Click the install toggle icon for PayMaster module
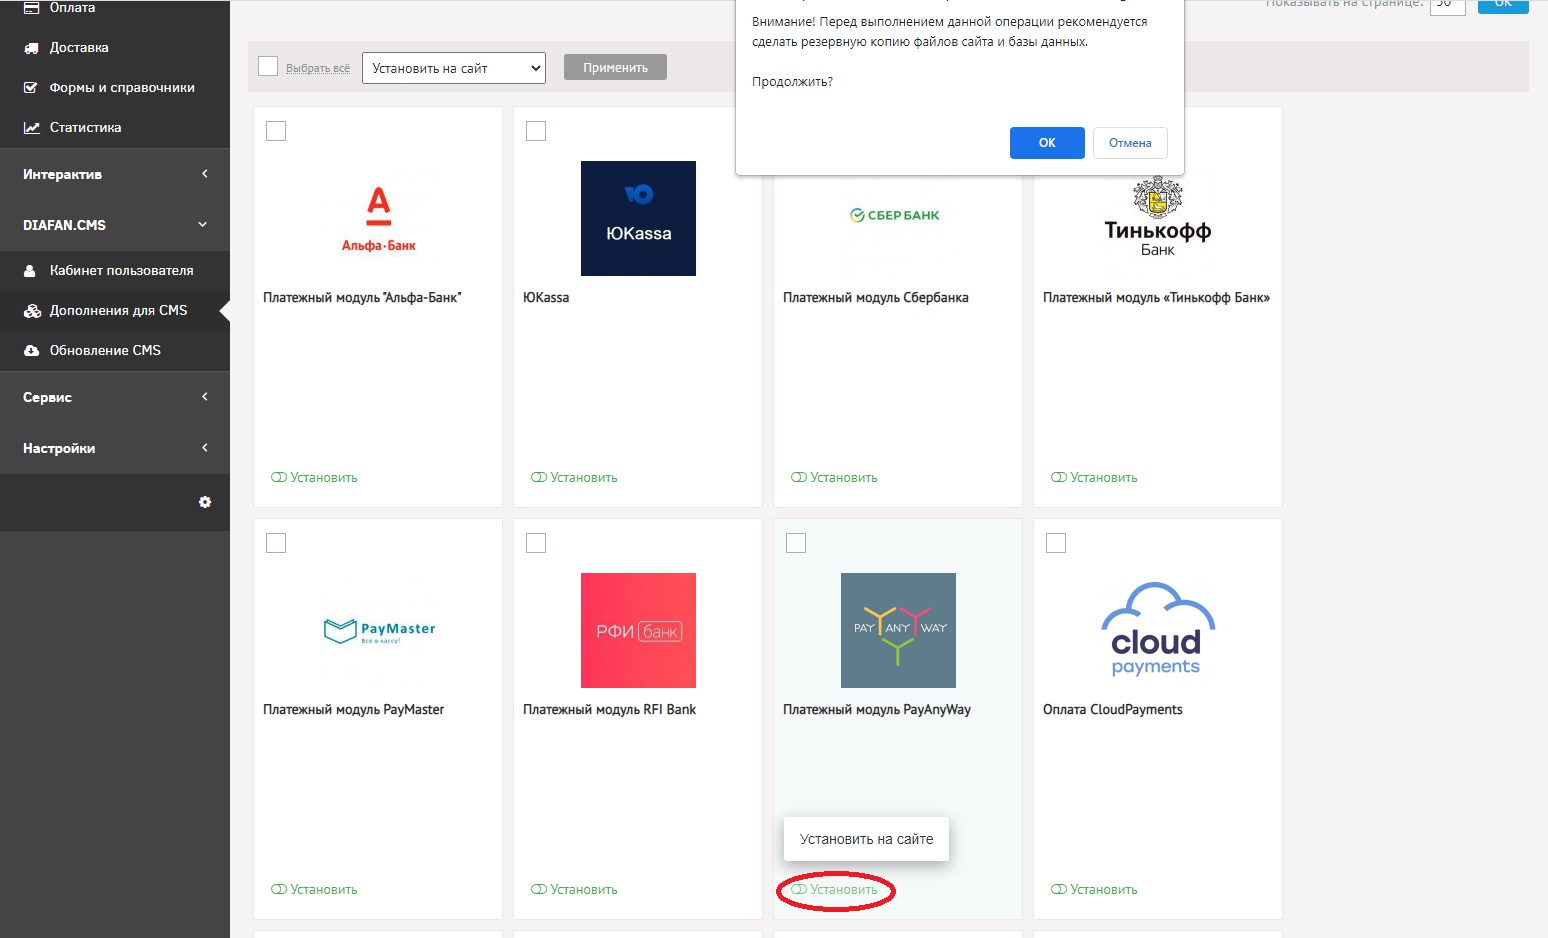The height and width of the screenshot is (938, 1548). pyautogui.click(x=279, y=890)
